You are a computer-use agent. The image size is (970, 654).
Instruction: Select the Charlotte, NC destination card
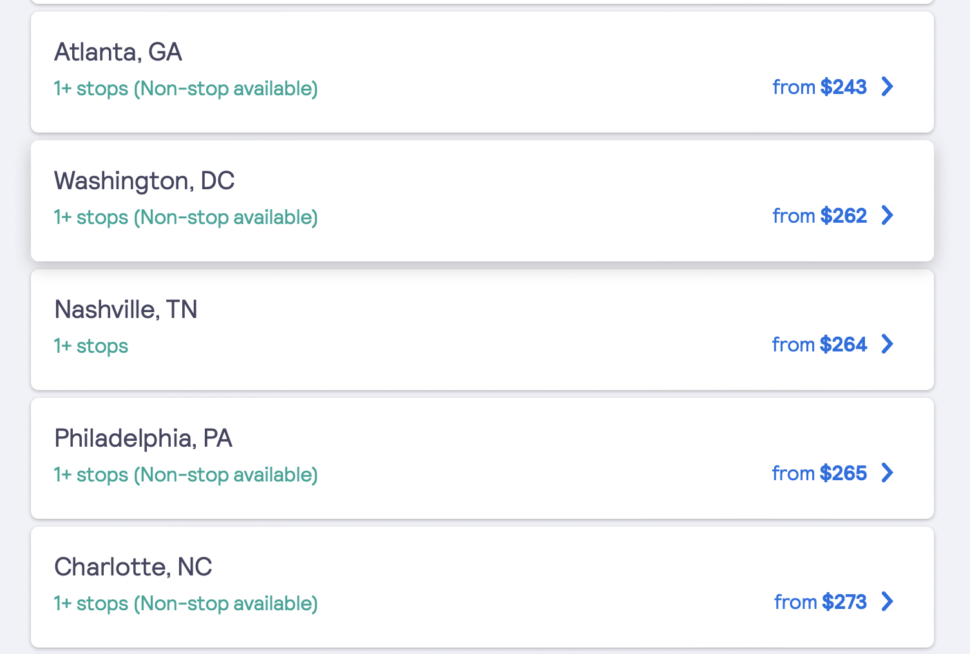point(483,587)
